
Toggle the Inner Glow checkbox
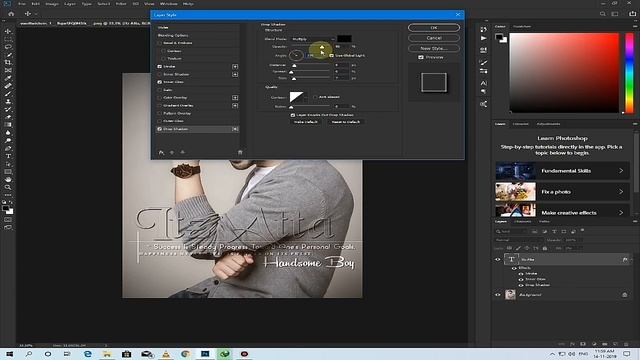[x=160, y=82]
